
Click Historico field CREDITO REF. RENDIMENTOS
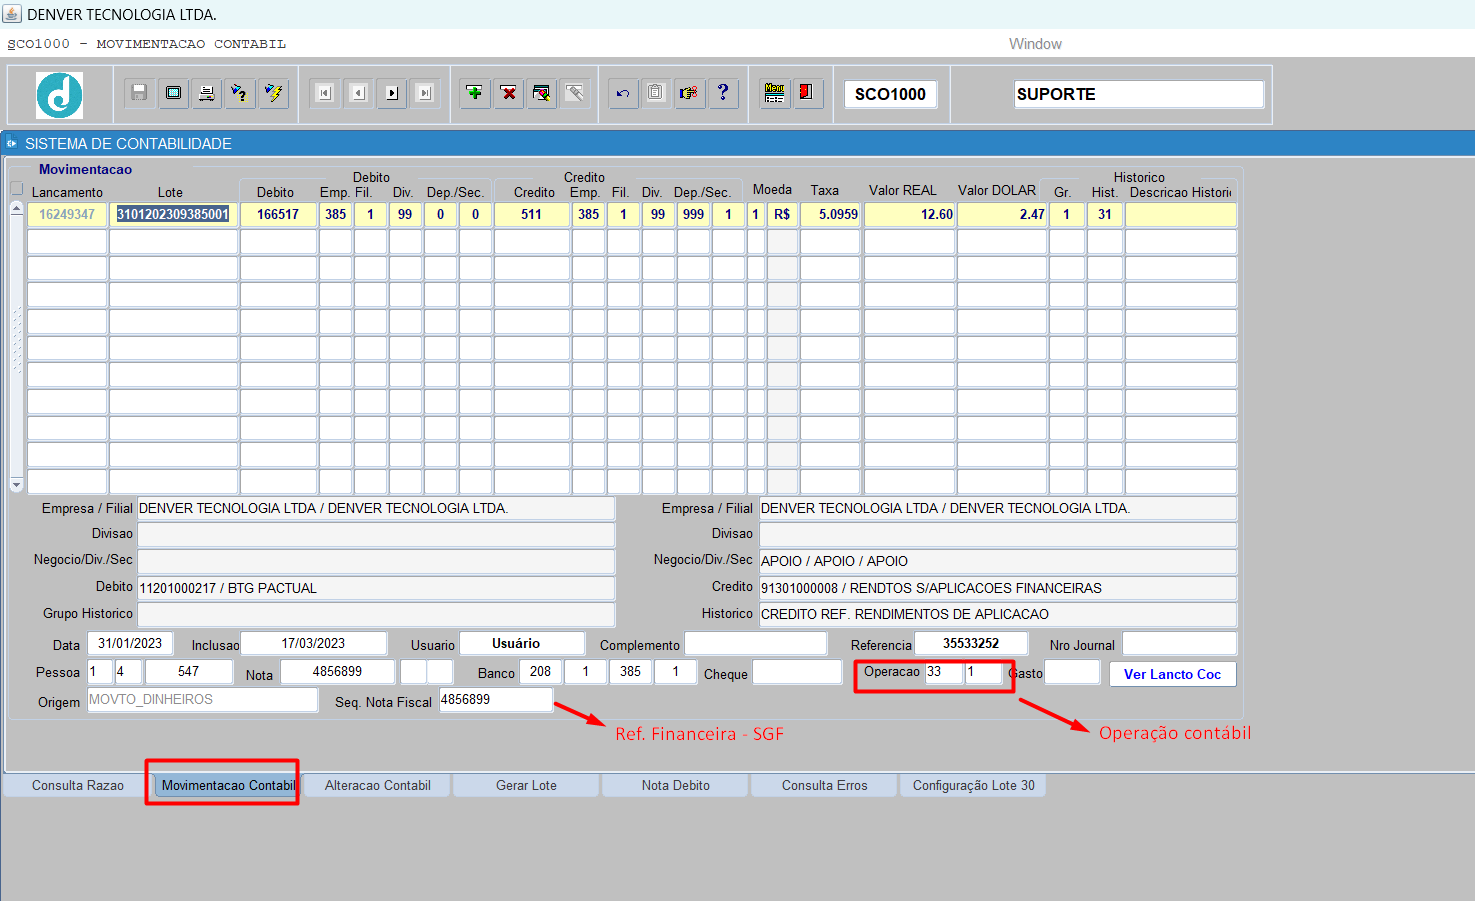click(x=997, y=614)
